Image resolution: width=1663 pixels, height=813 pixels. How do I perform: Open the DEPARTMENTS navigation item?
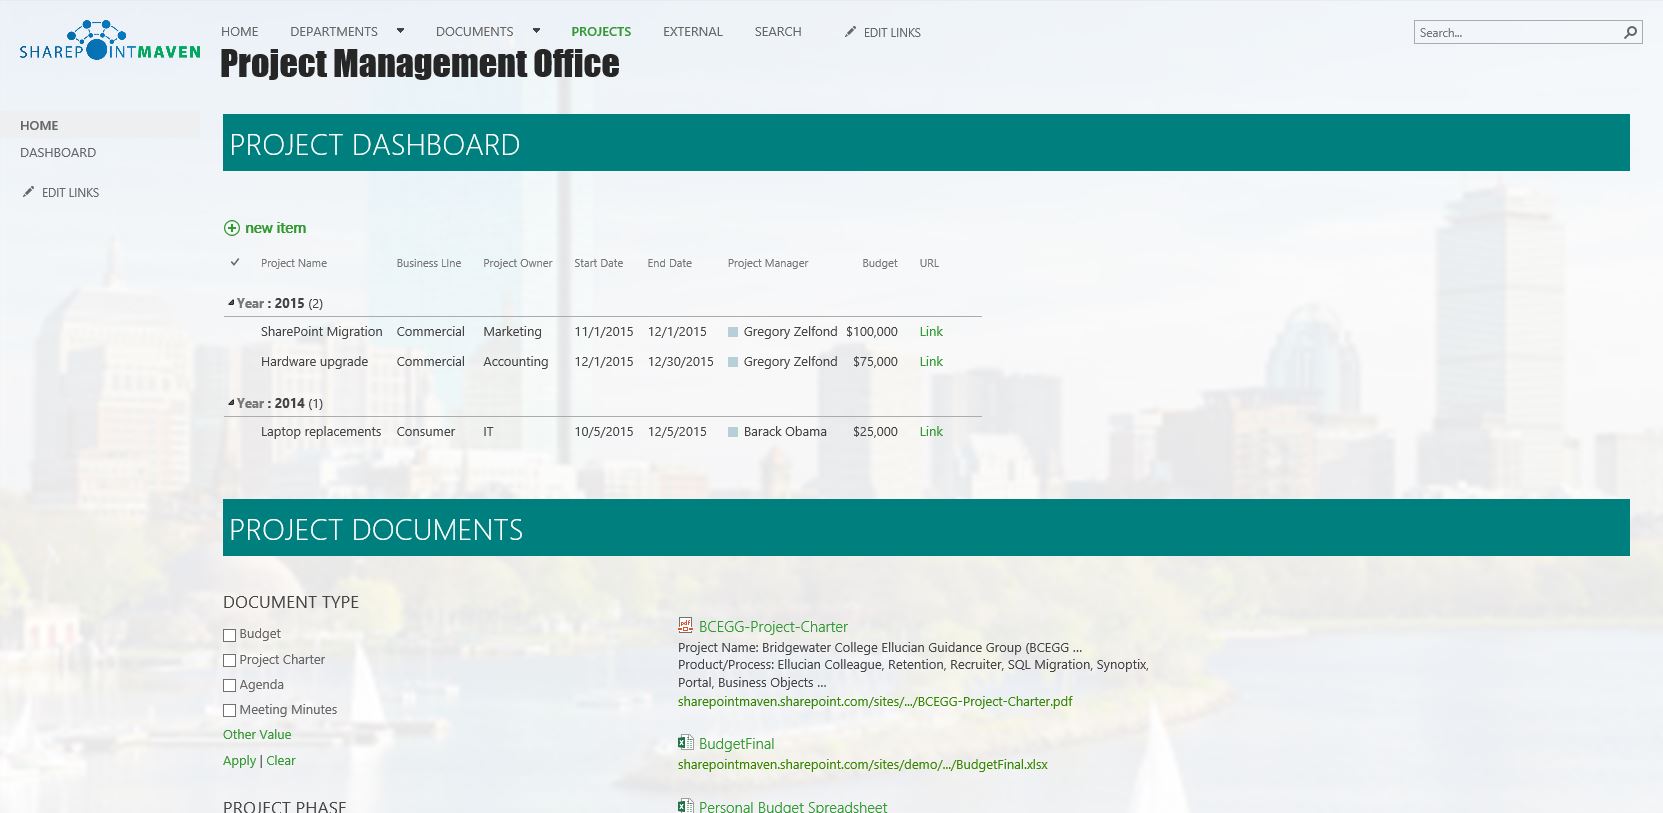pyautogui.click(x=334, y=32)
